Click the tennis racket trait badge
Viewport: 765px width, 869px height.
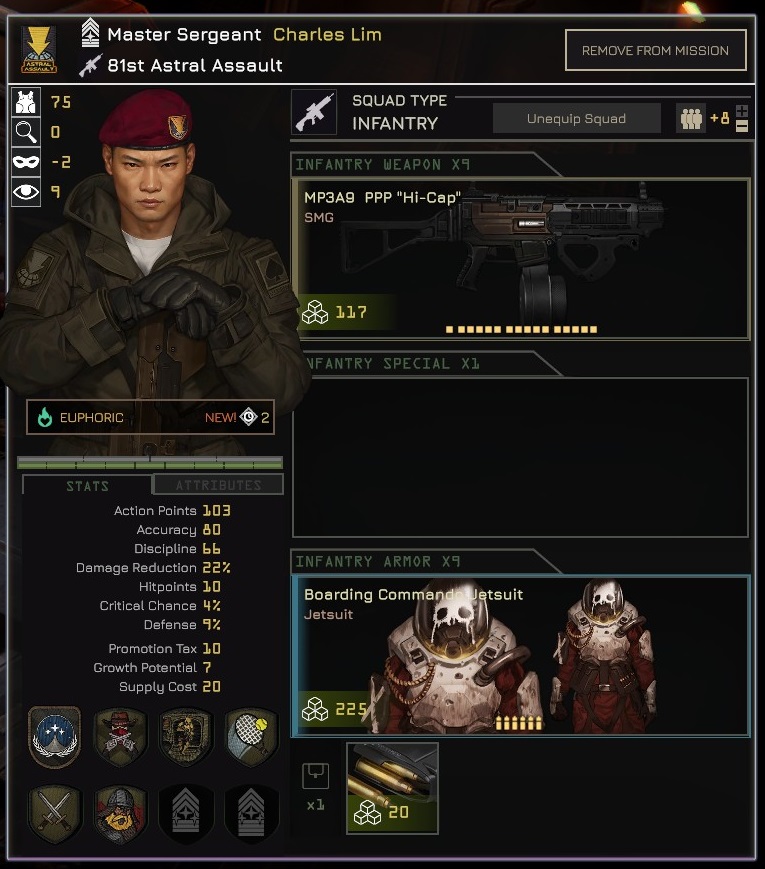(251, 737)
